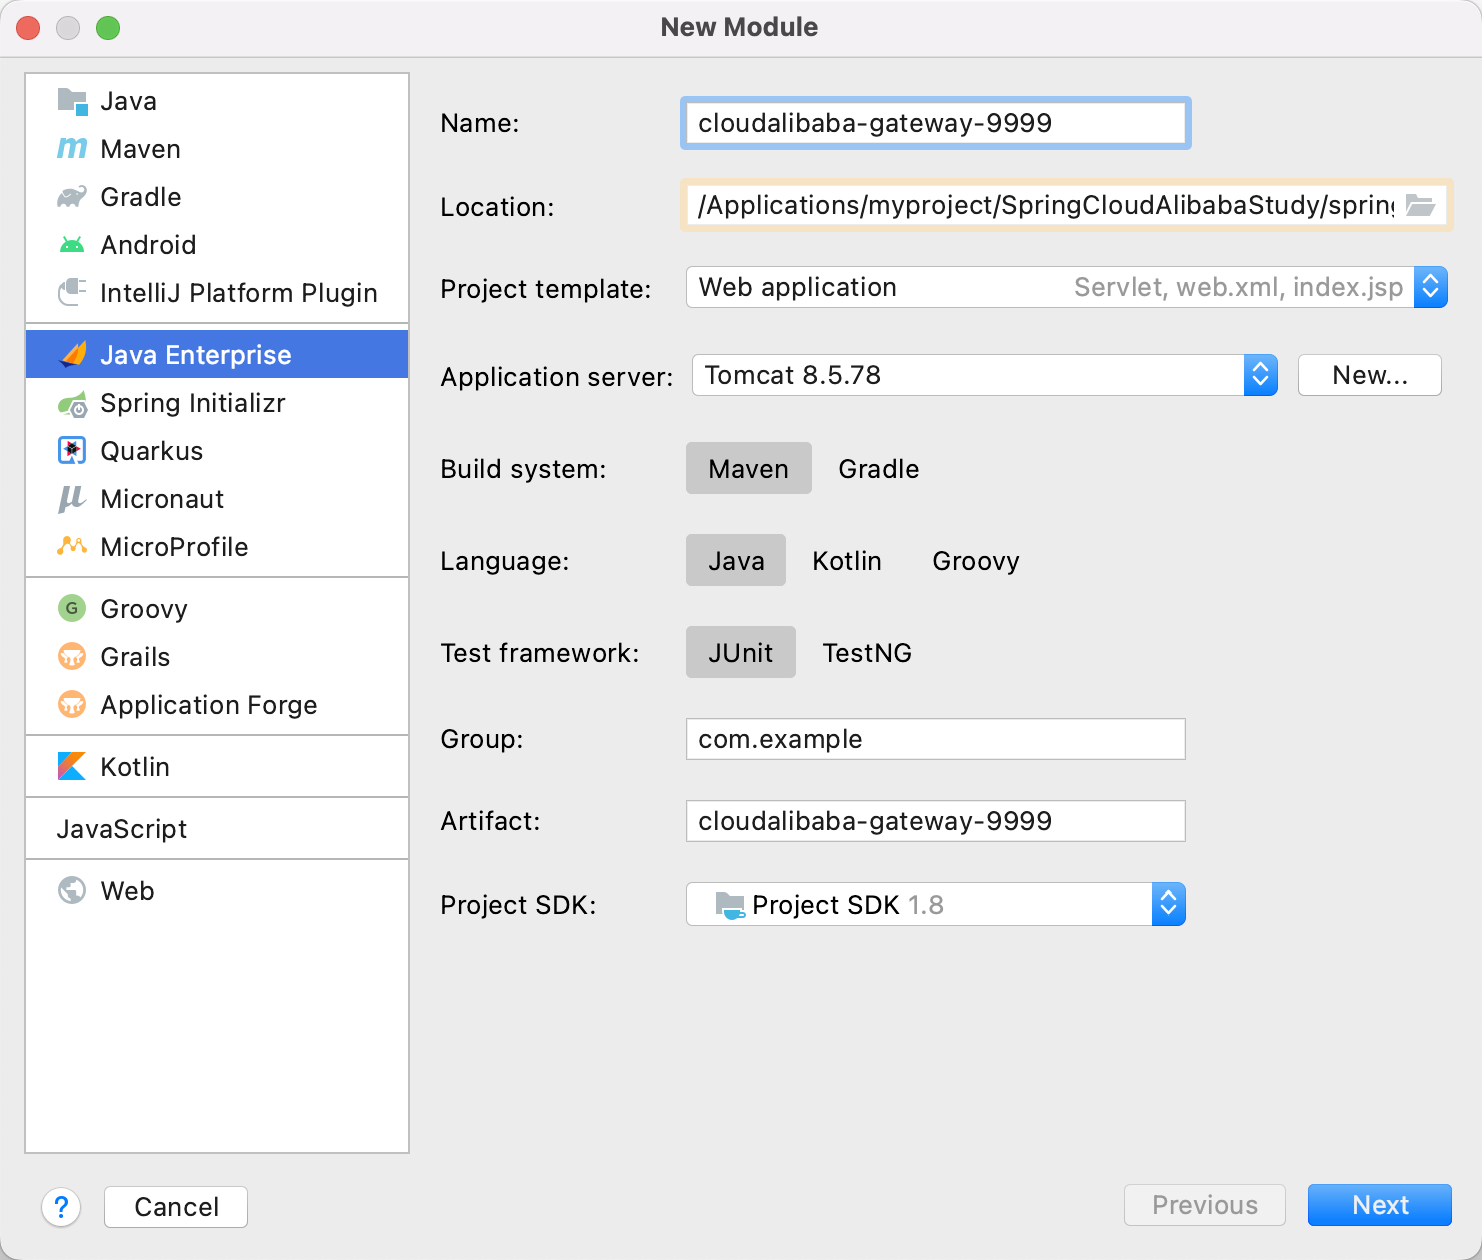Open the Application server dropdown arrow

click(x=1261, y=375)
